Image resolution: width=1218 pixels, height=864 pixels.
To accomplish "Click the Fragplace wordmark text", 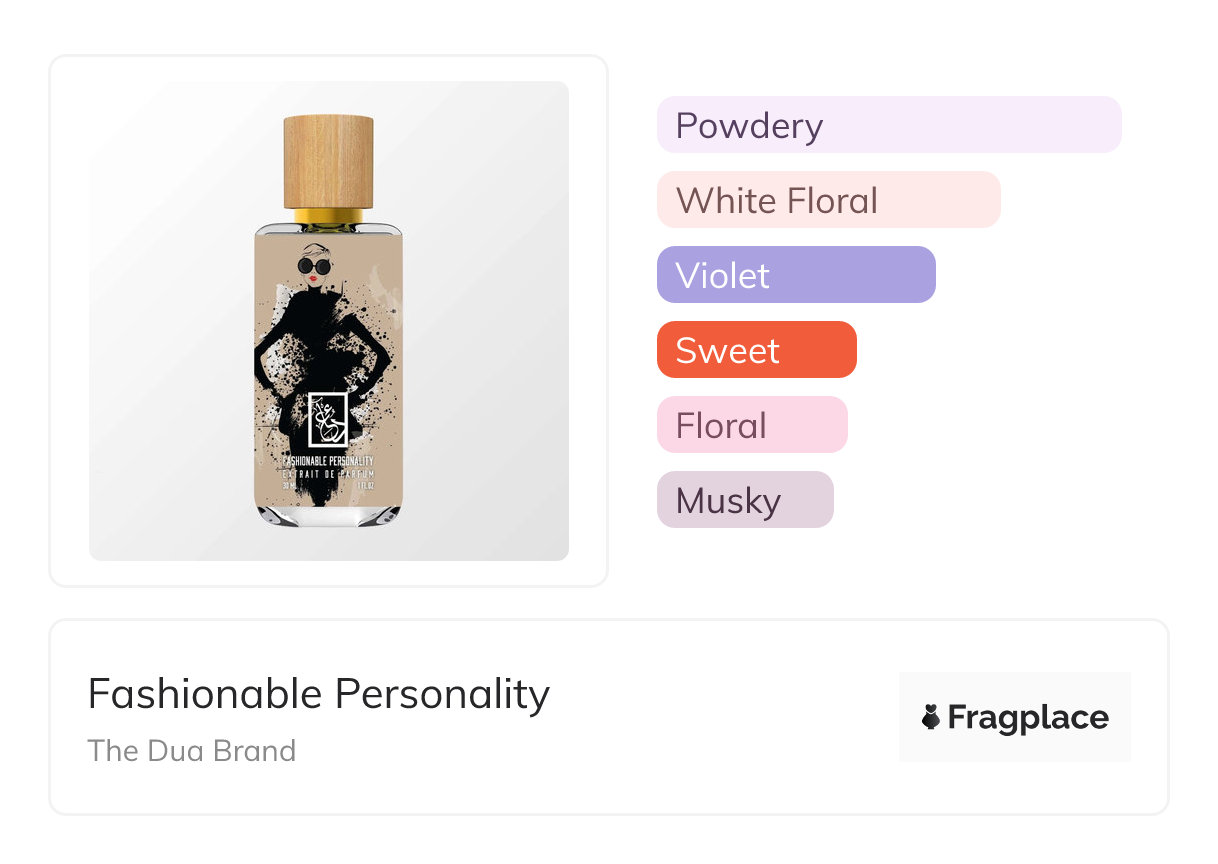I will 1028,717.
